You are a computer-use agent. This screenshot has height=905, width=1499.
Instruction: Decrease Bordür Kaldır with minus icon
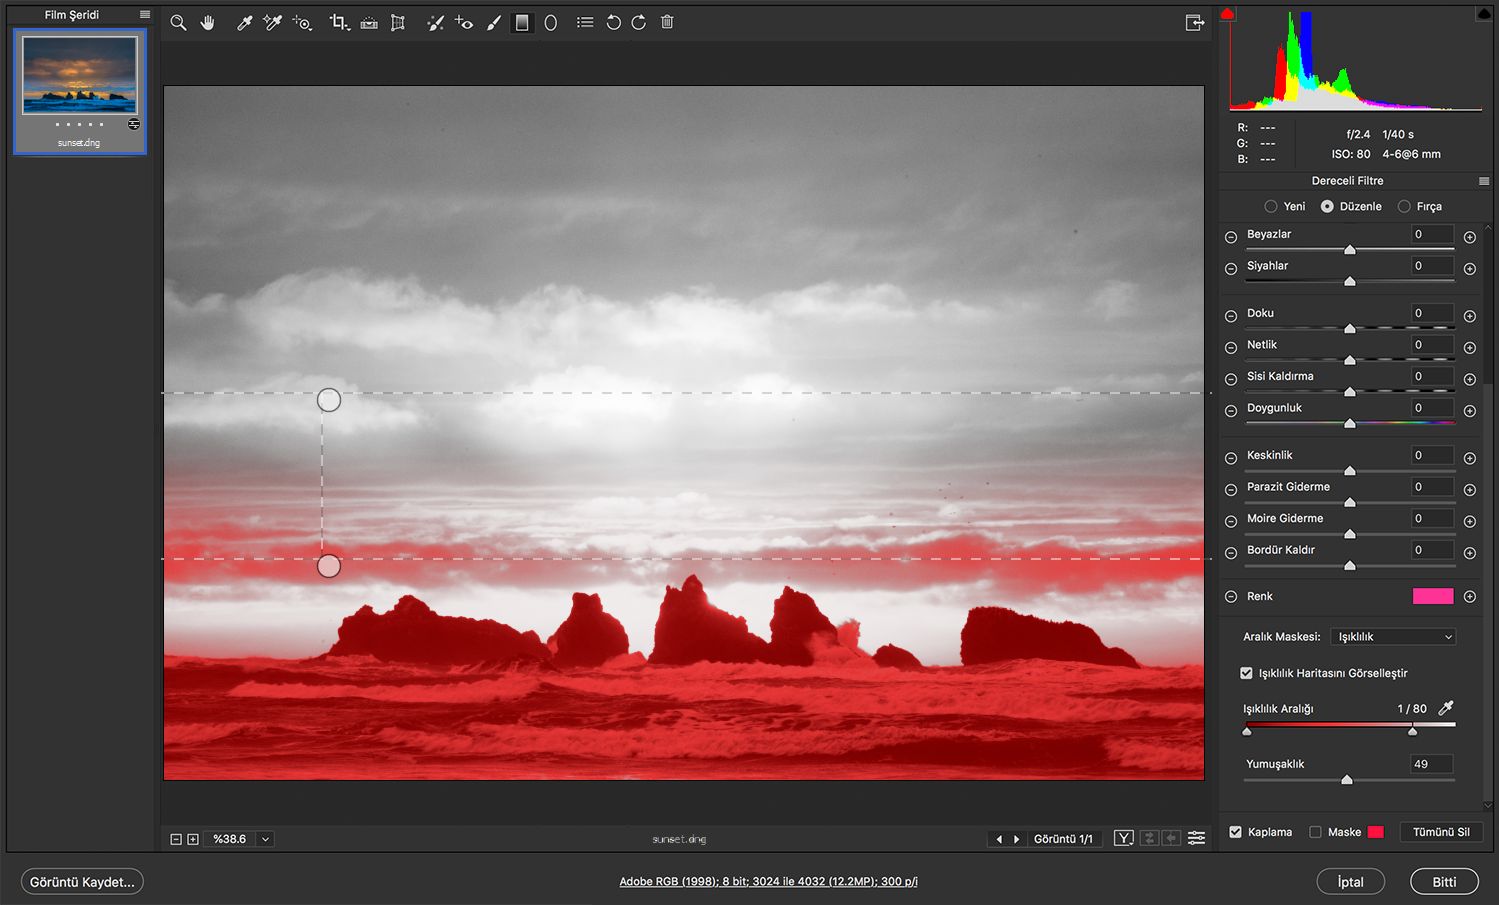pos(1231,553)
